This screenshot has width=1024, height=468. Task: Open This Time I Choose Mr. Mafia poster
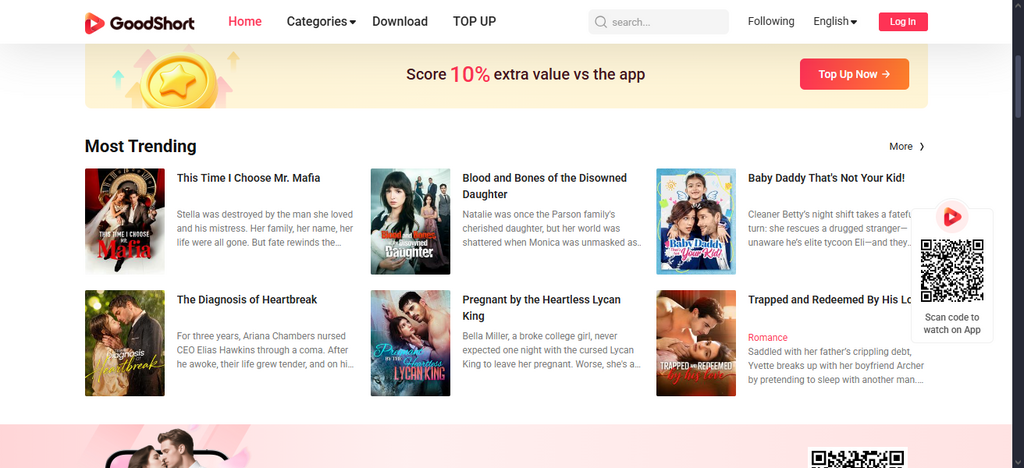coord(125,220)
